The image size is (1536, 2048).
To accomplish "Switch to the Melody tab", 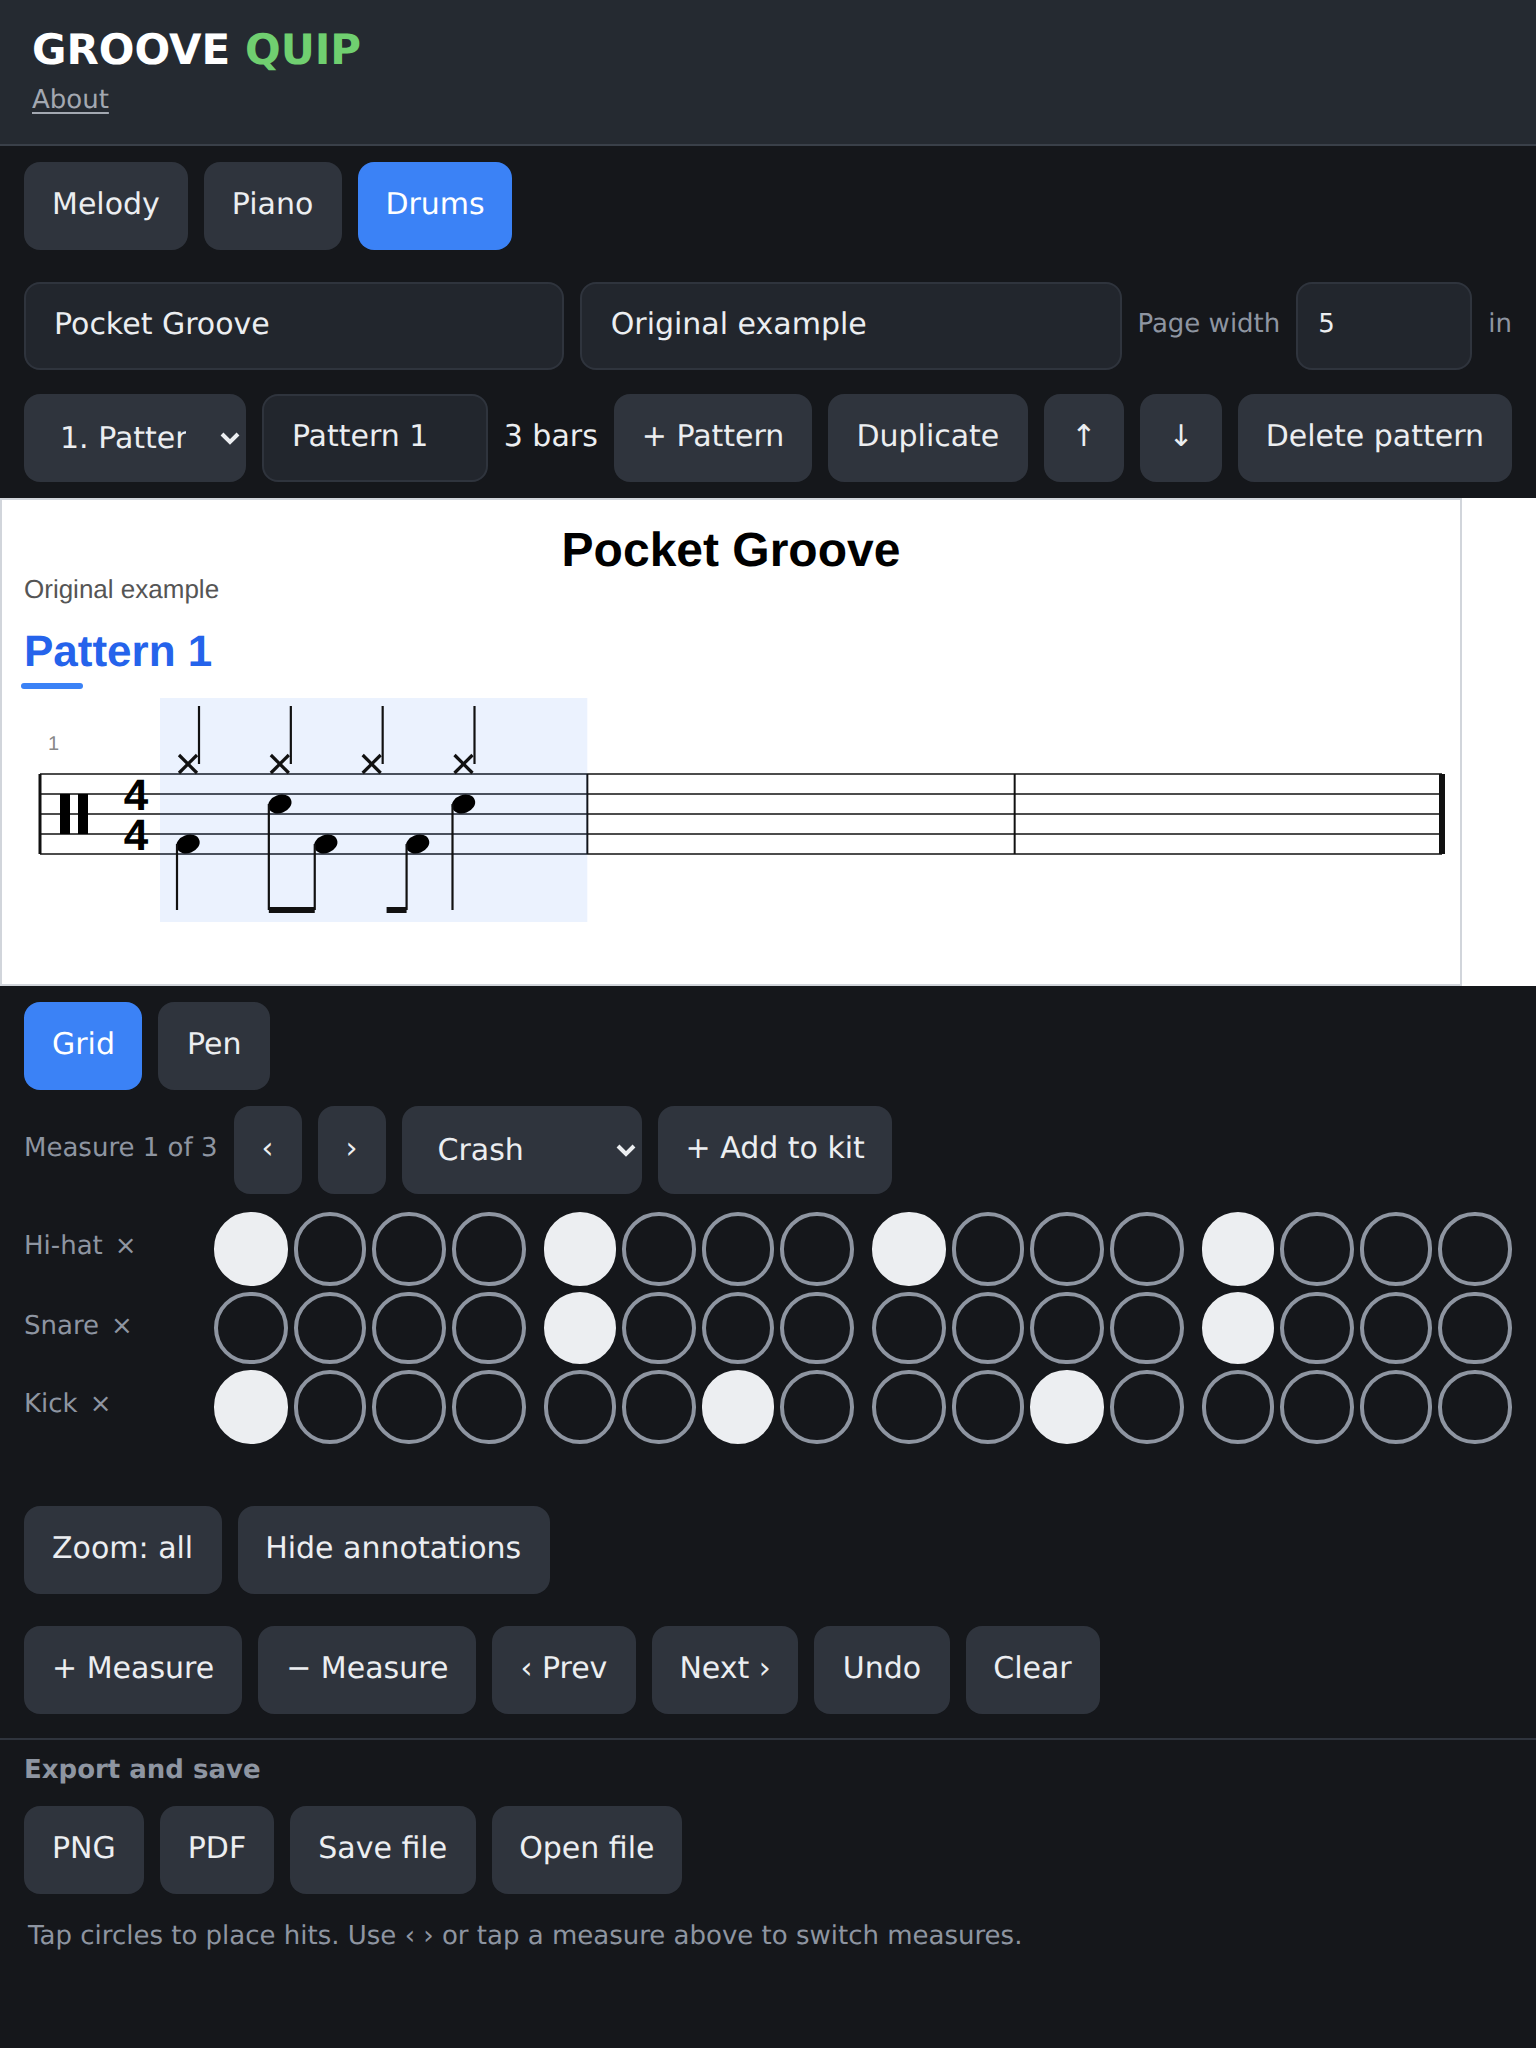I will point(106,205).
